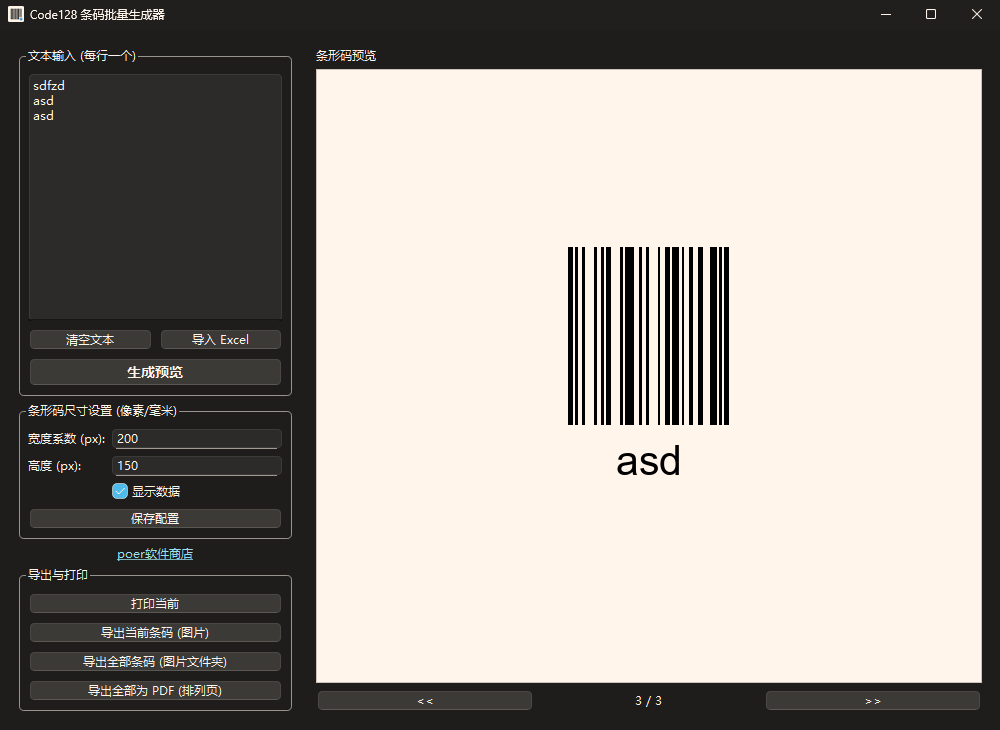Screen dimensions: 1000x730
Task: Click the 清空文本 button
Action: tap(90, 340)
